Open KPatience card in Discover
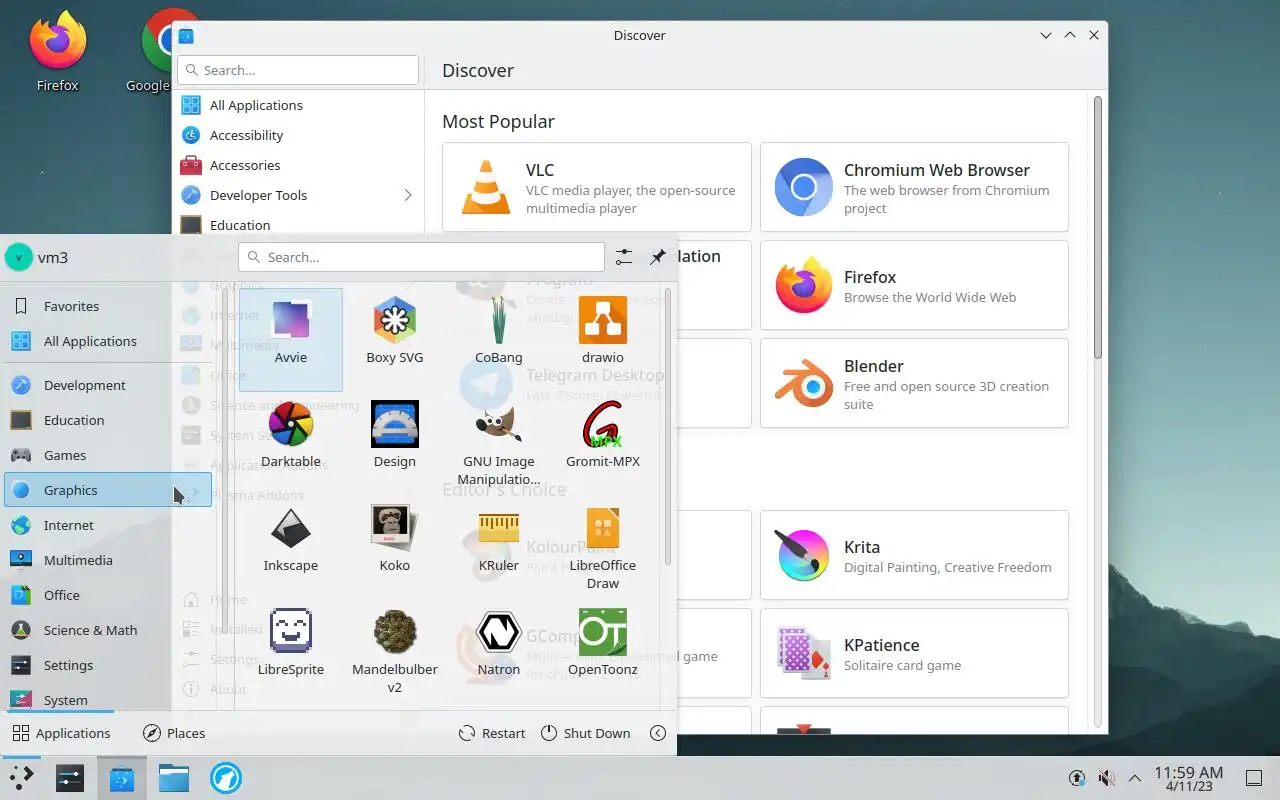The width and height of the screenshot is (1280, 800). pos(914,653)
